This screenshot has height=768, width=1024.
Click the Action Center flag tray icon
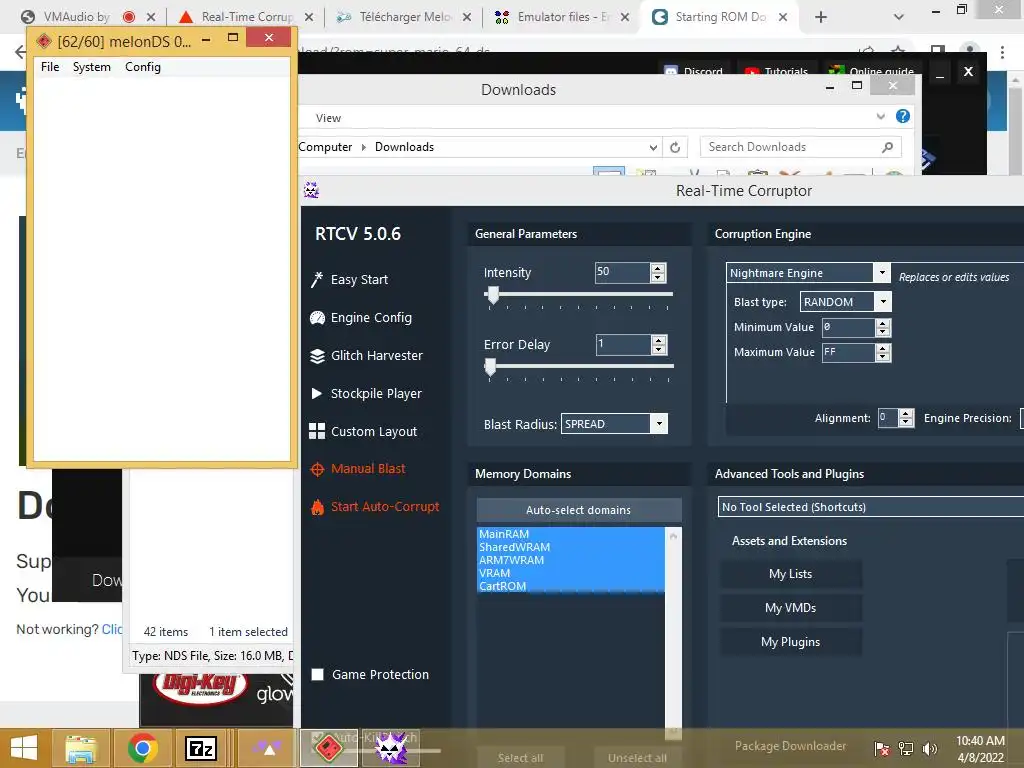pyautogui.click(x=882, y=748)
